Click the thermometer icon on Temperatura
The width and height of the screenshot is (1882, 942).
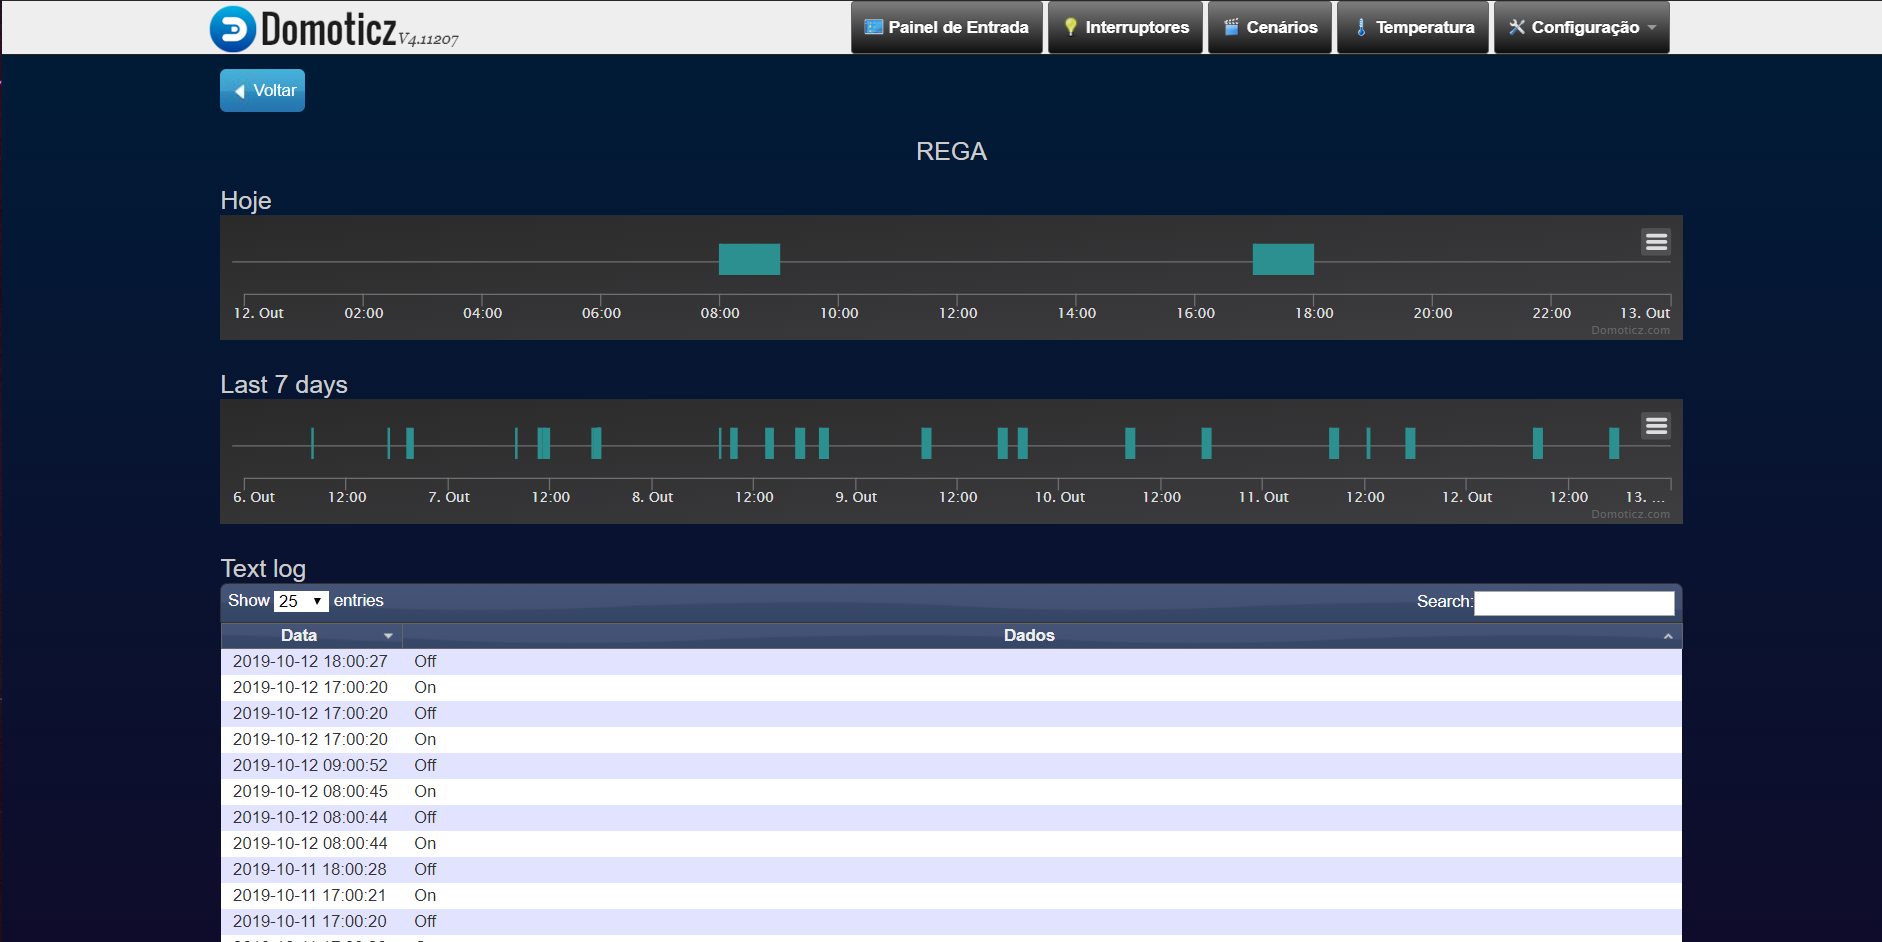[1361, 27]
